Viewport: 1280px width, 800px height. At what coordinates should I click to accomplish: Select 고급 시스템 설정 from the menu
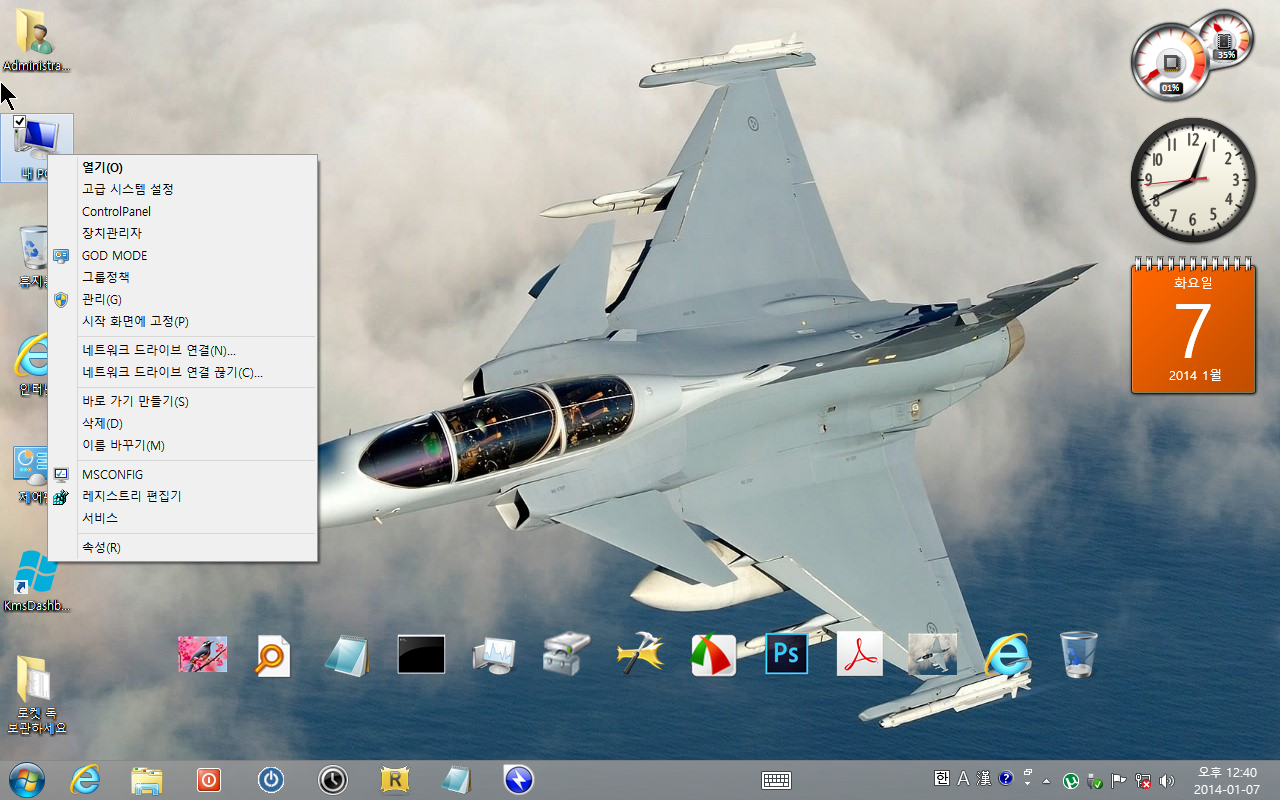pos(182,189)
